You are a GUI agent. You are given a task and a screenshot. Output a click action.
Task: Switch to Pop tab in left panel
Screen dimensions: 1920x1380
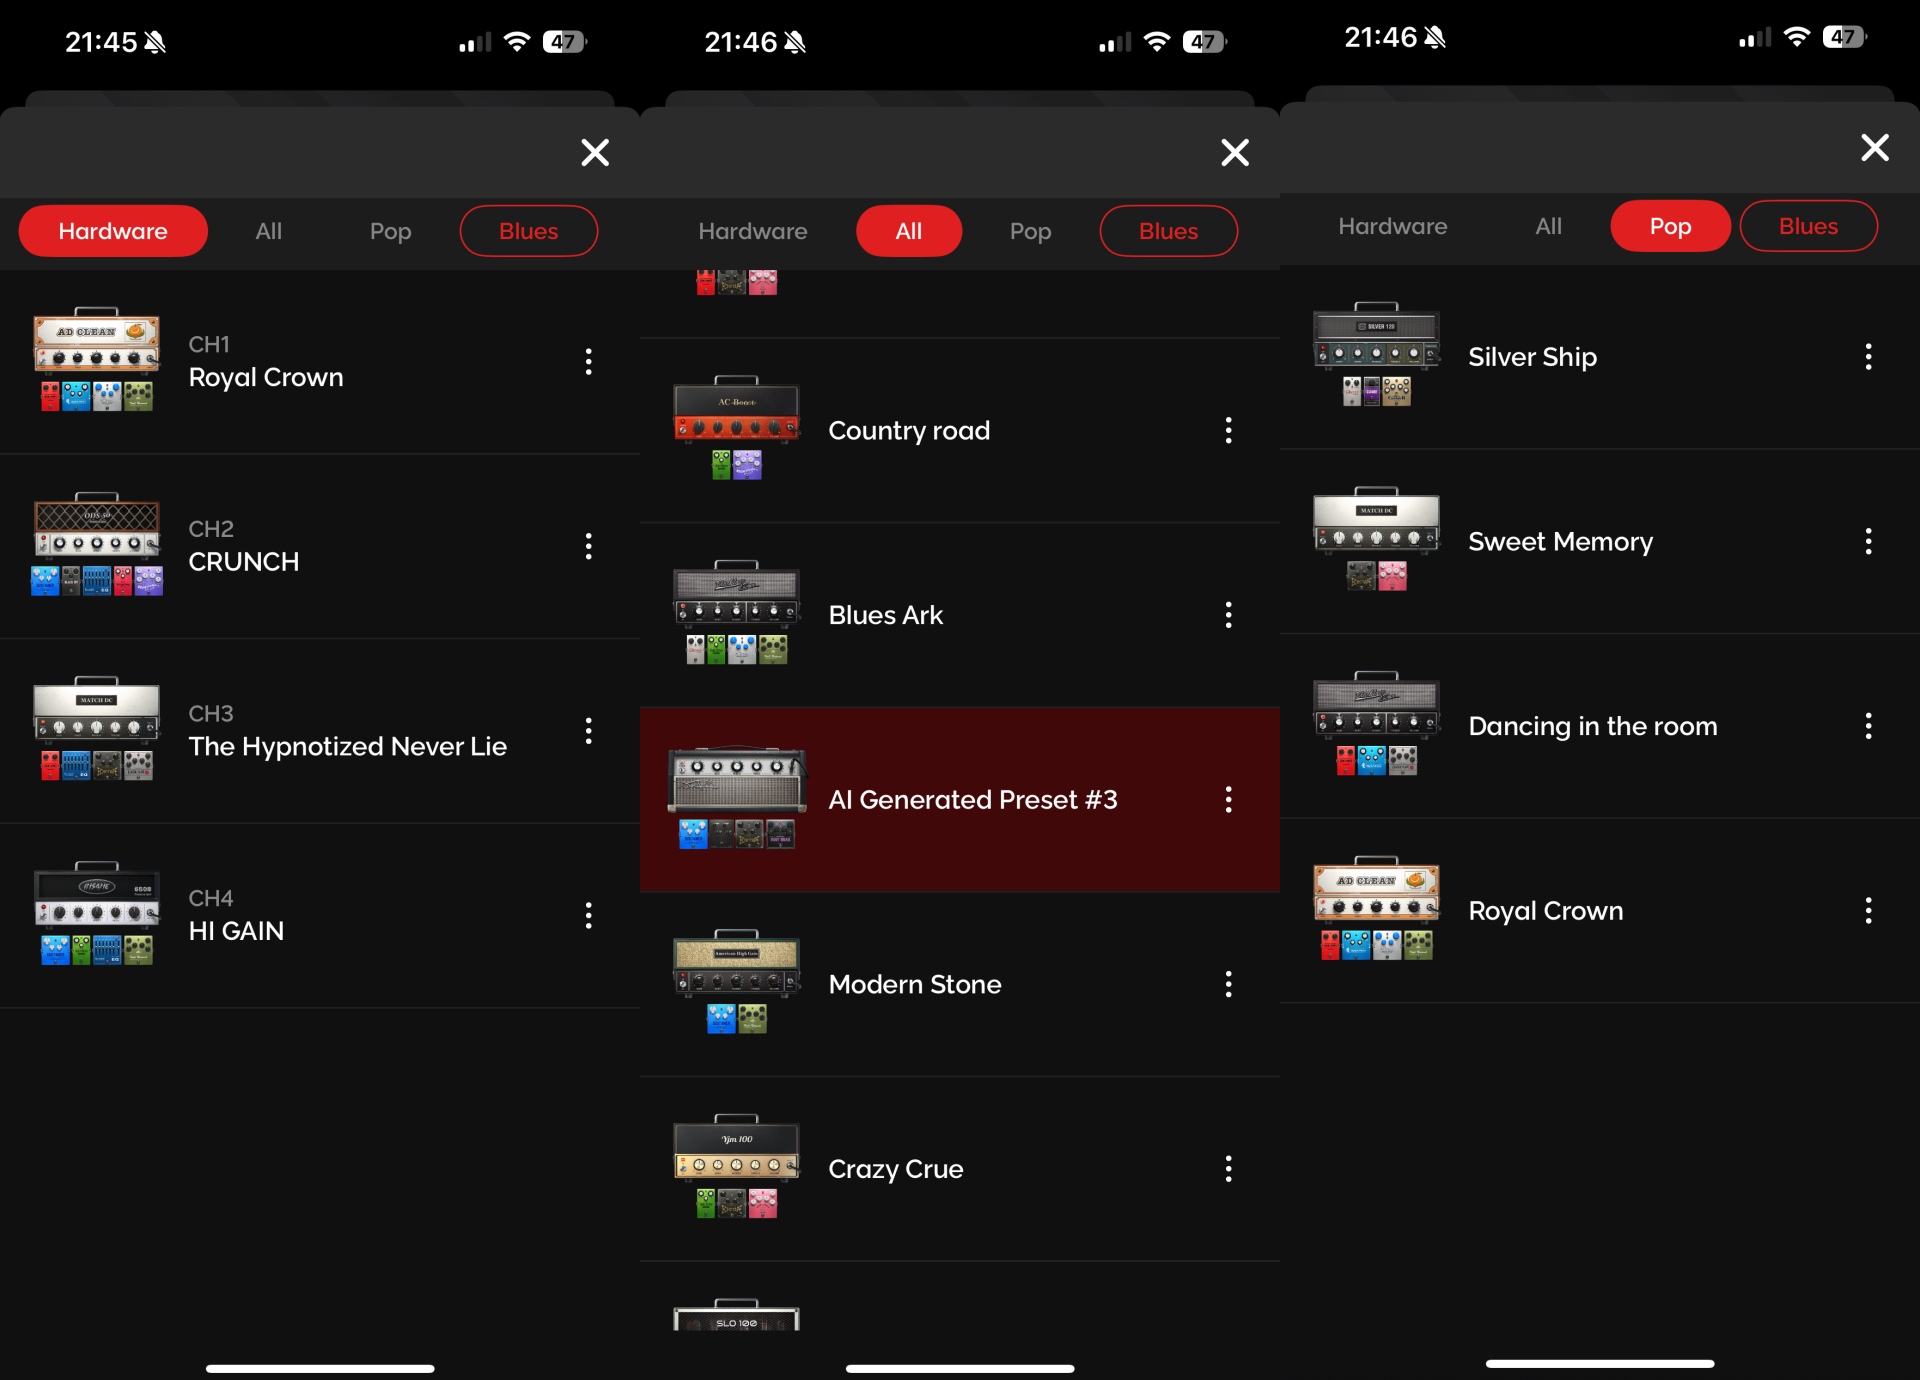(x=391, y=231)
